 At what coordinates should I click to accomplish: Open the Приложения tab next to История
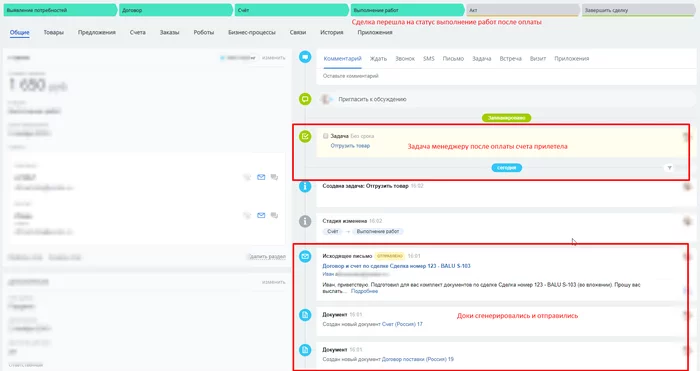tap(375, 32)
